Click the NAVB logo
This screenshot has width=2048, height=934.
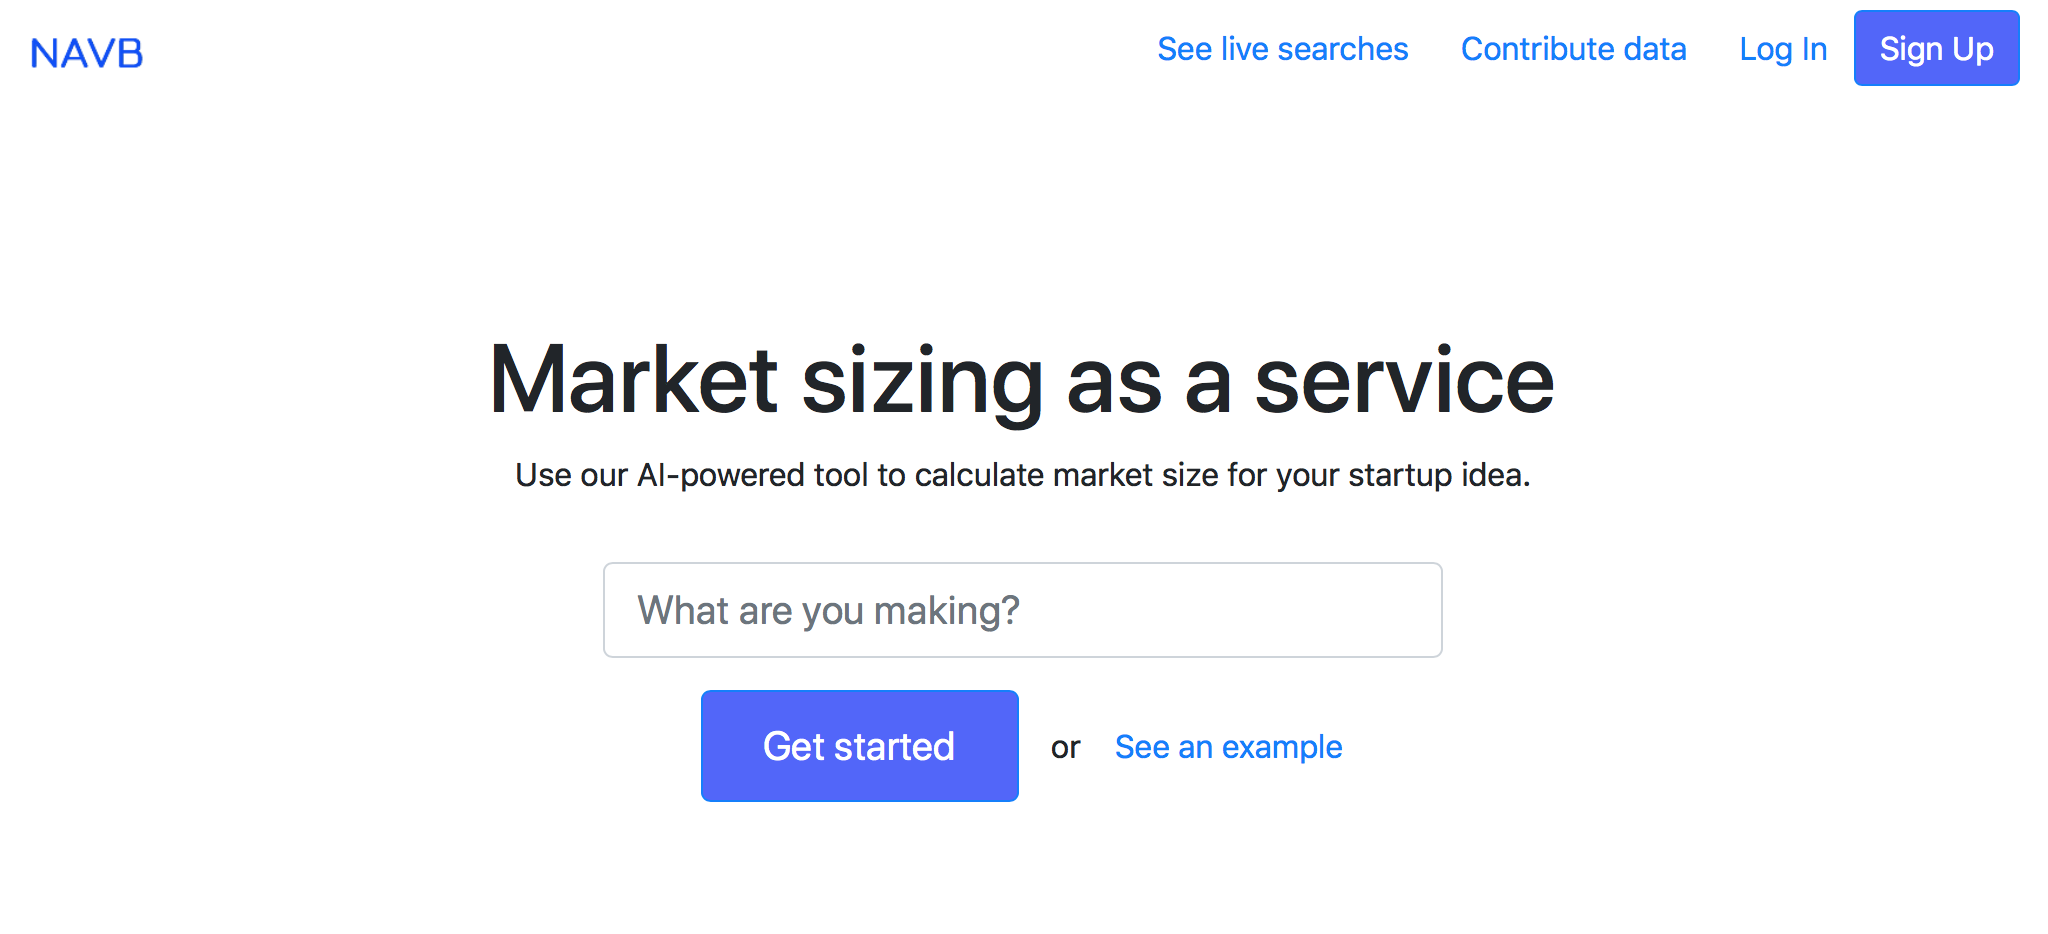coord(87,53)
